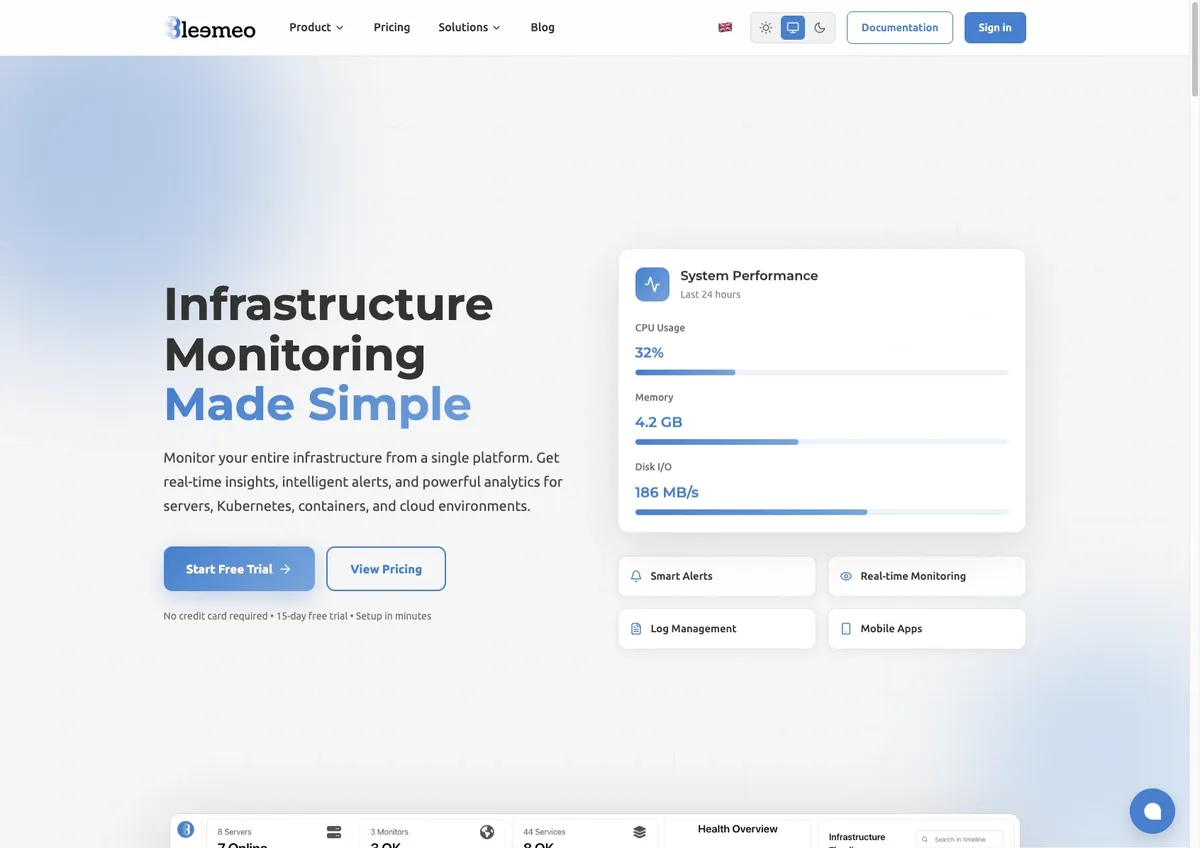Click the Log Management document icon
The image size is (1200, 848).
pyautogui.click(x=636, y=629)
